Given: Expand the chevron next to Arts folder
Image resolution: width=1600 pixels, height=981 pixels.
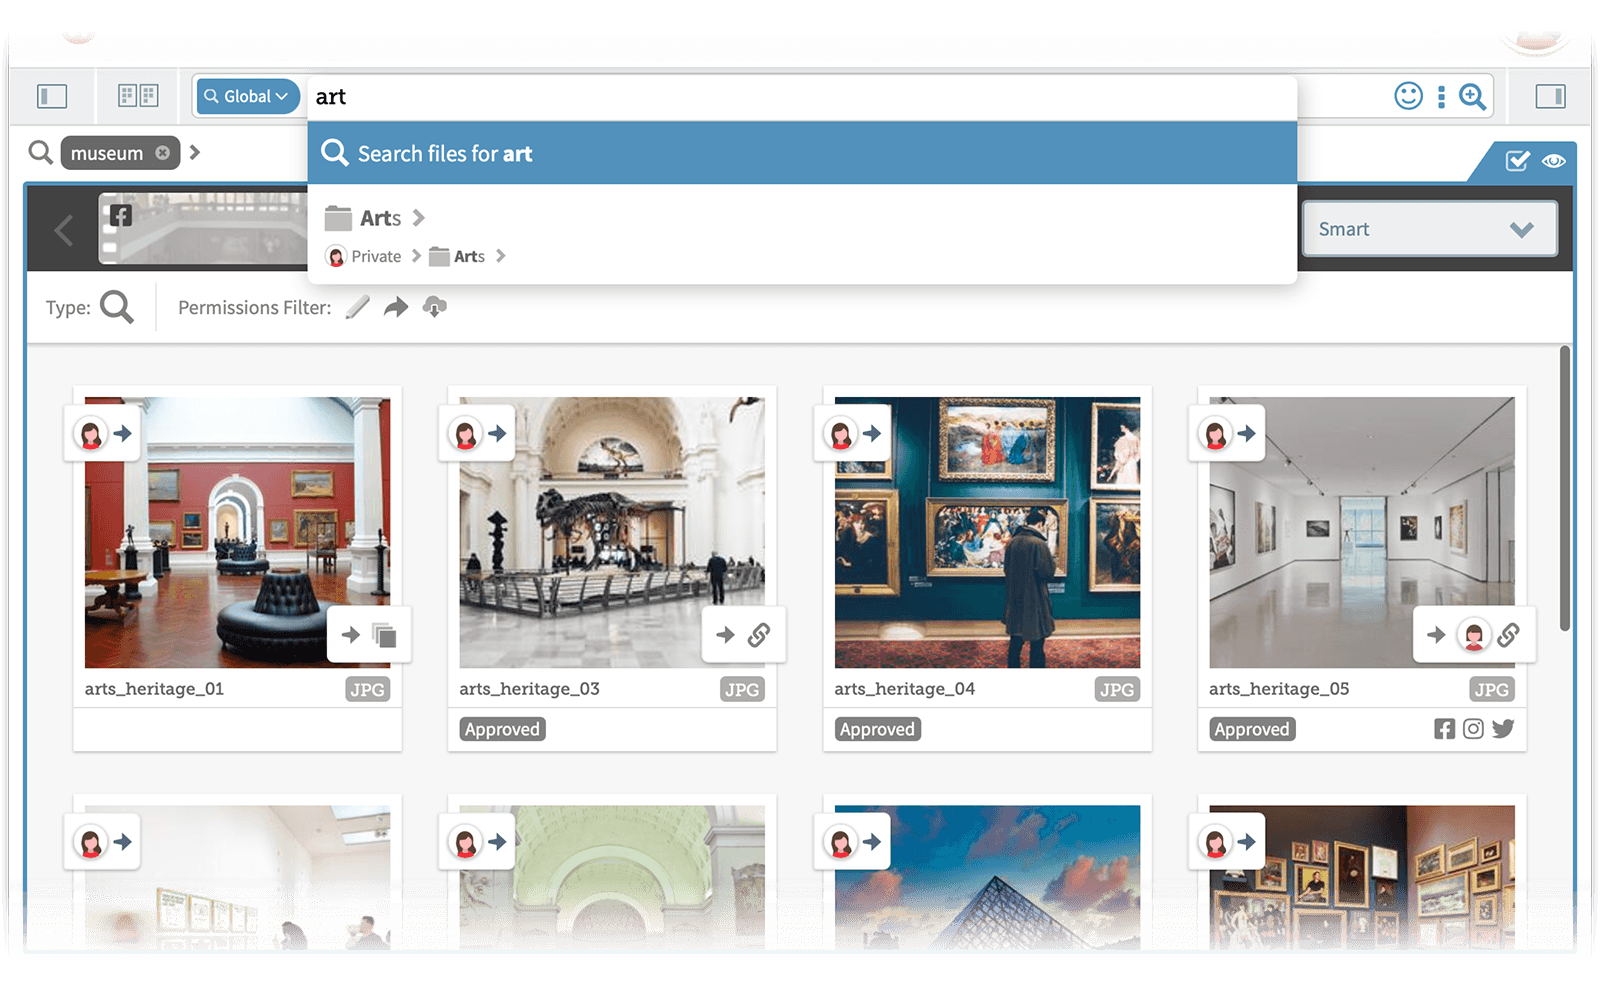Looking at the screenshot, I should [x=419, y=218].
